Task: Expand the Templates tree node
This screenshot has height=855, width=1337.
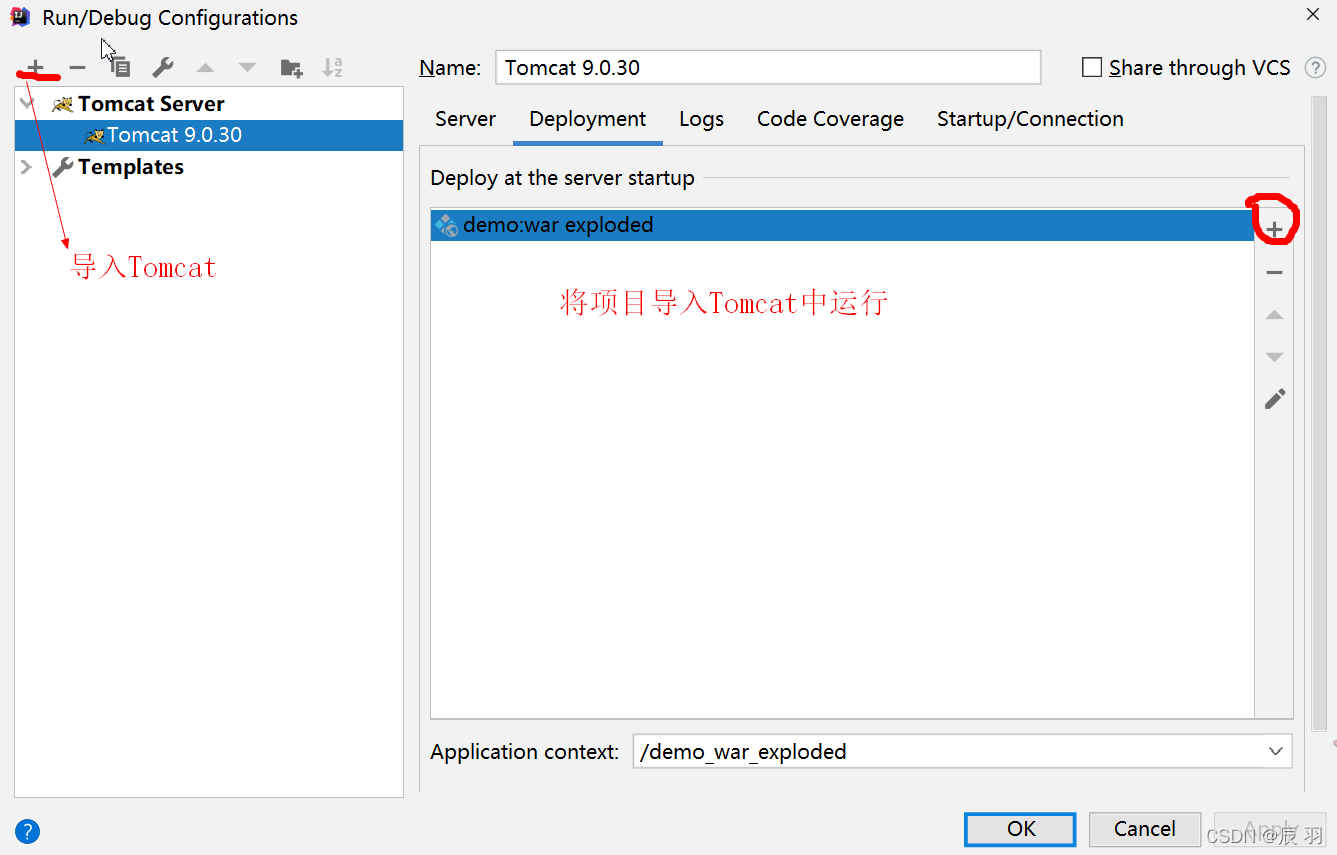Action: coord(27,167)
